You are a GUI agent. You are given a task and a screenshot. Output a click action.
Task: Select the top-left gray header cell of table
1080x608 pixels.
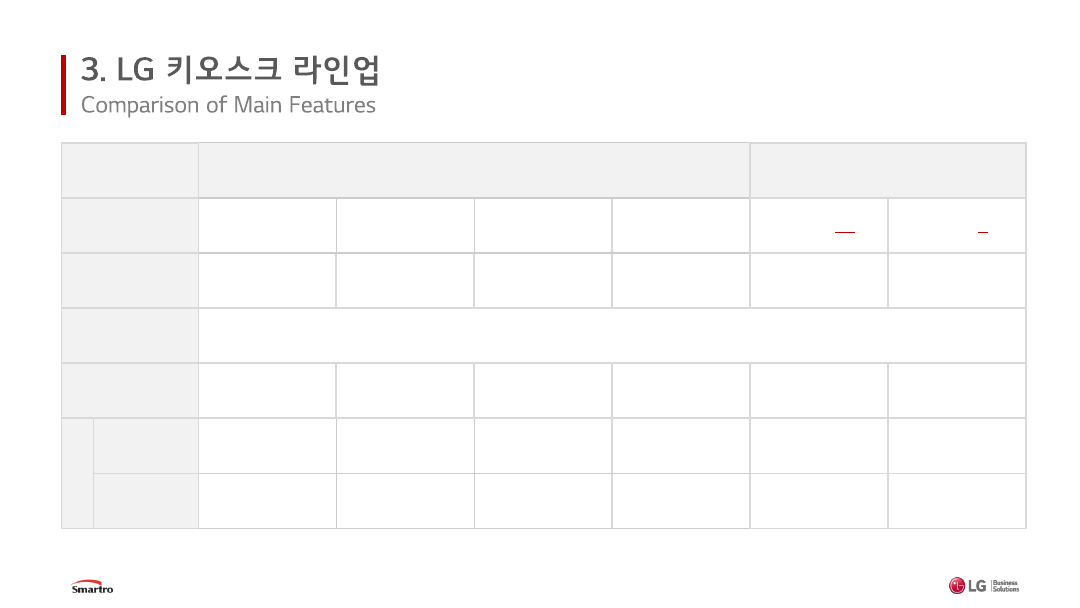pos(130,171)
